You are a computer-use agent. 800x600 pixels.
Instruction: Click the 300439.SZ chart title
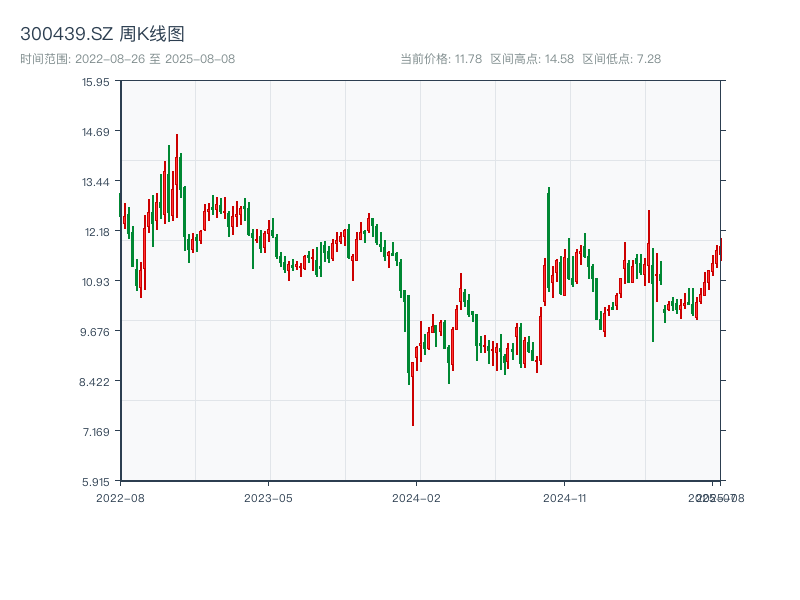102,34
